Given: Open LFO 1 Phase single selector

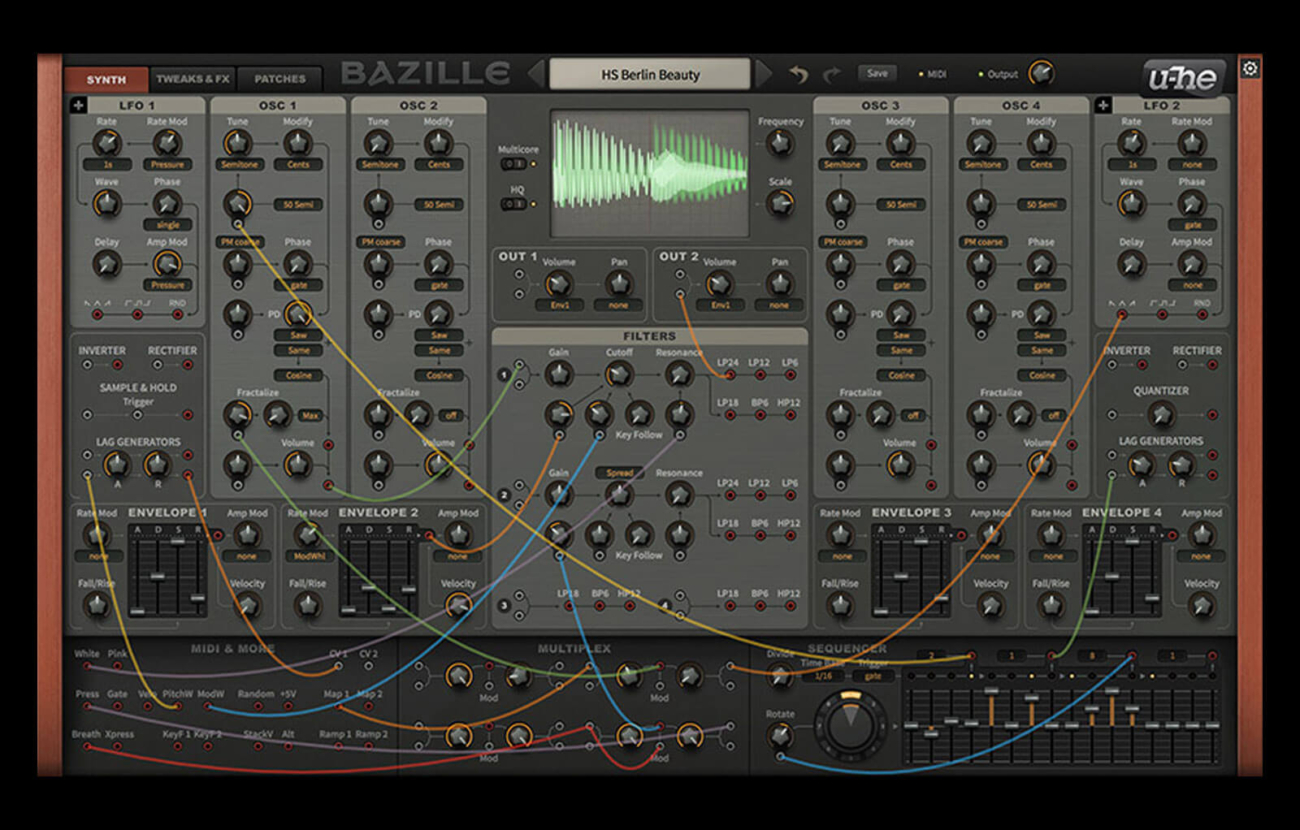Looking at the screenshot, I should [167, 225].
